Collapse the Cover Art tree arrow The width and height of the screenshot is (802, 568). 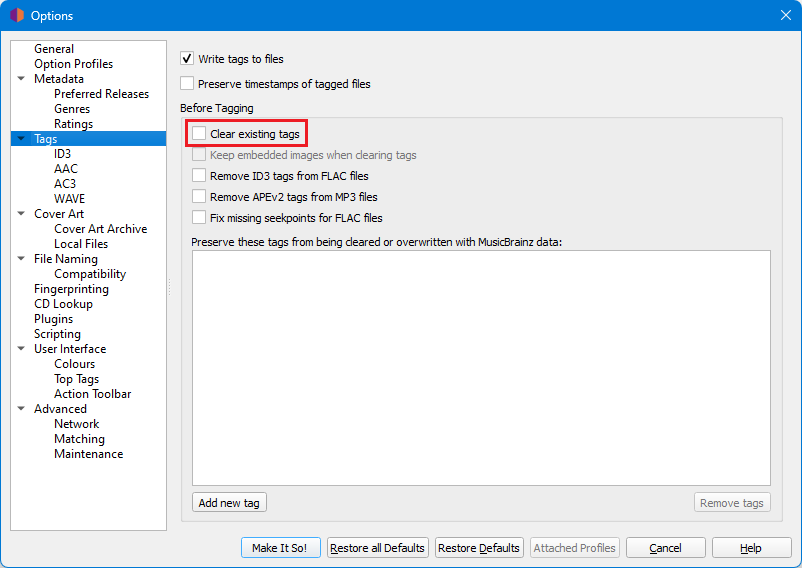click(21, 214)
